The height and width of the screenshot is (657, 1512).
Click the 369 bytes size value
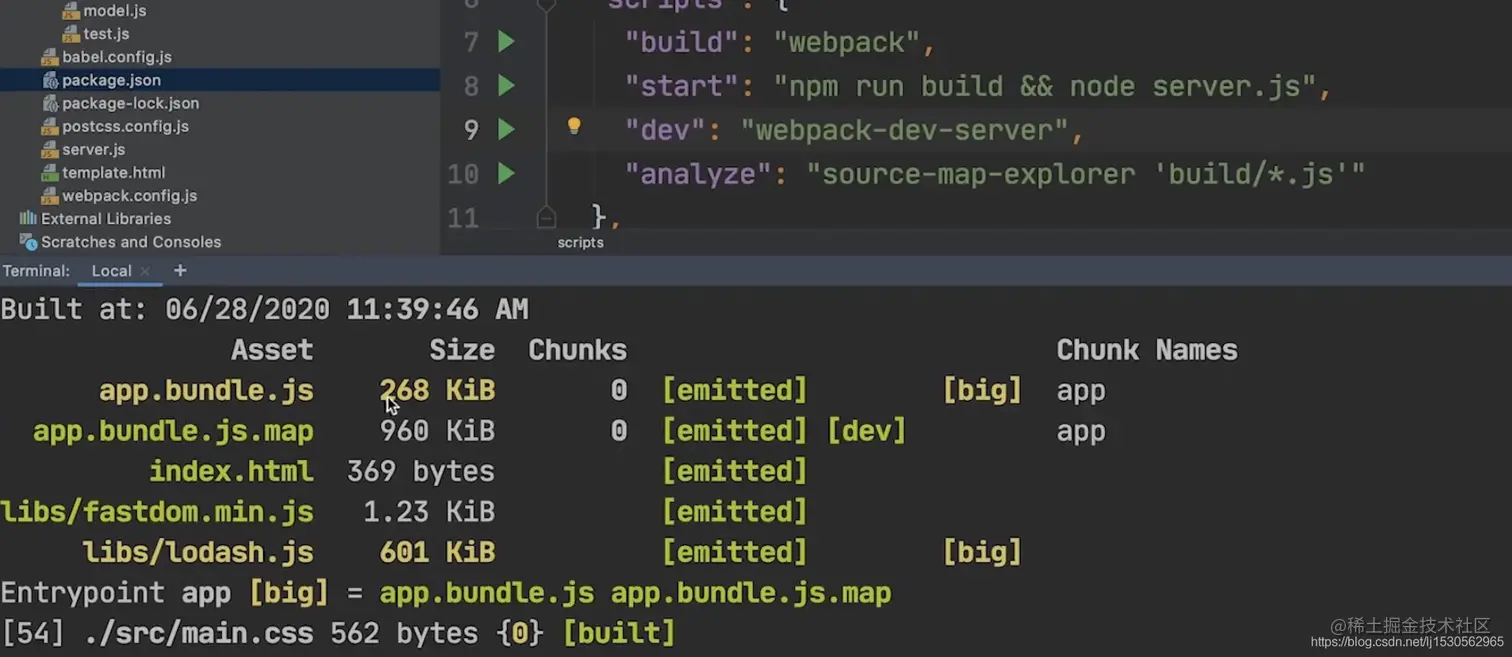[421, 471]
